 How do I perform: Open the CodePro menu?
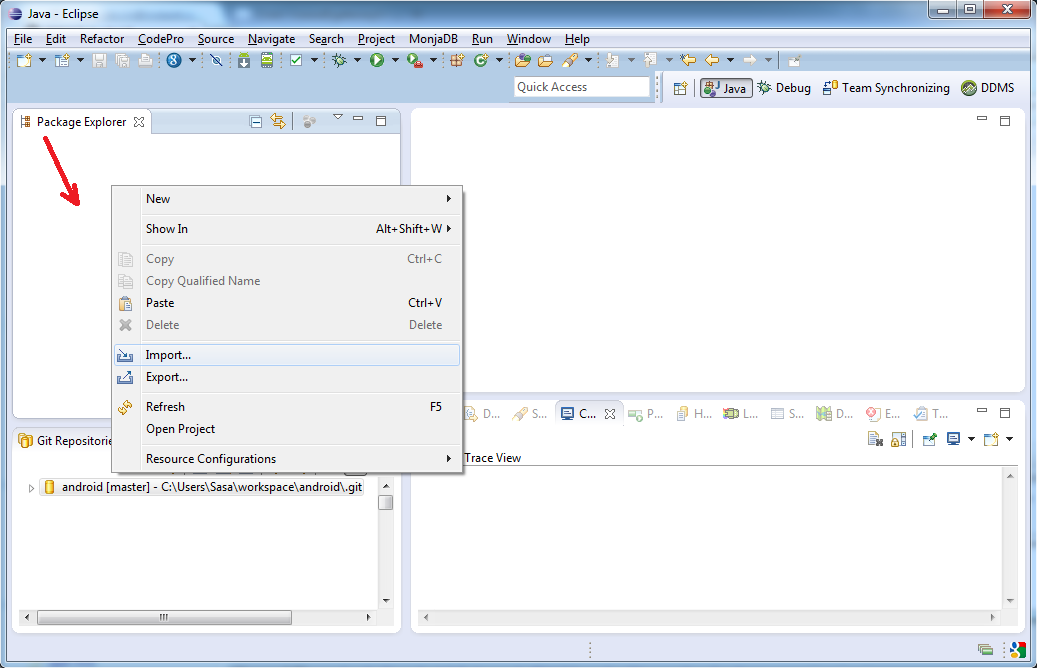pos(161,39)
